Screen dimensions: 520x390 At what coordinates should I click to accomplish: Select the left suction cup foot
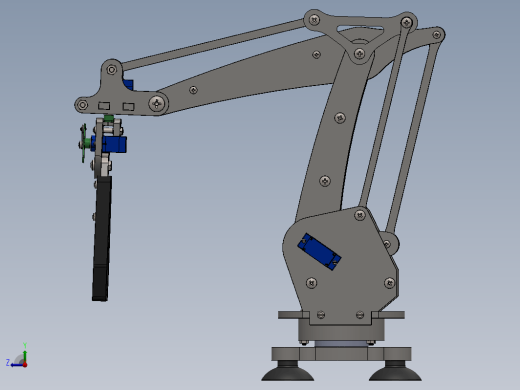point(288,371)
